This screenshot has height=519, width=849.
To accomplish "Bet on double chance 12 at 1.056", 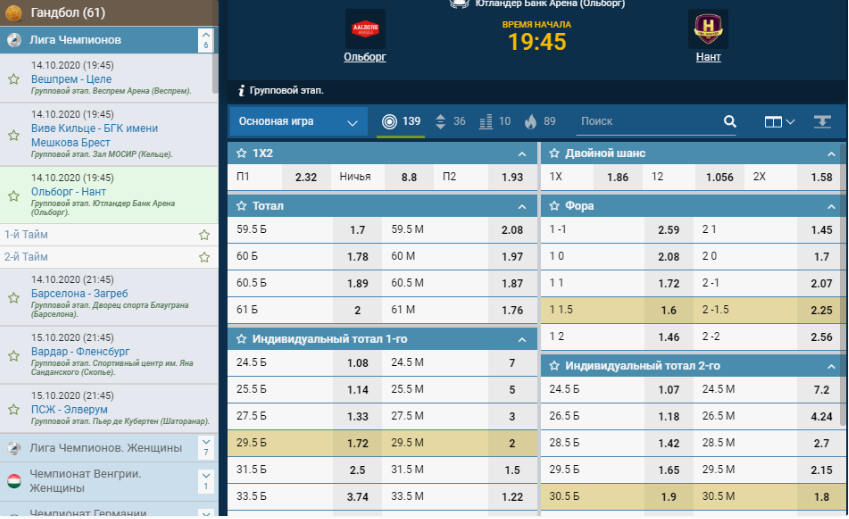I will [x=719, y=177].
